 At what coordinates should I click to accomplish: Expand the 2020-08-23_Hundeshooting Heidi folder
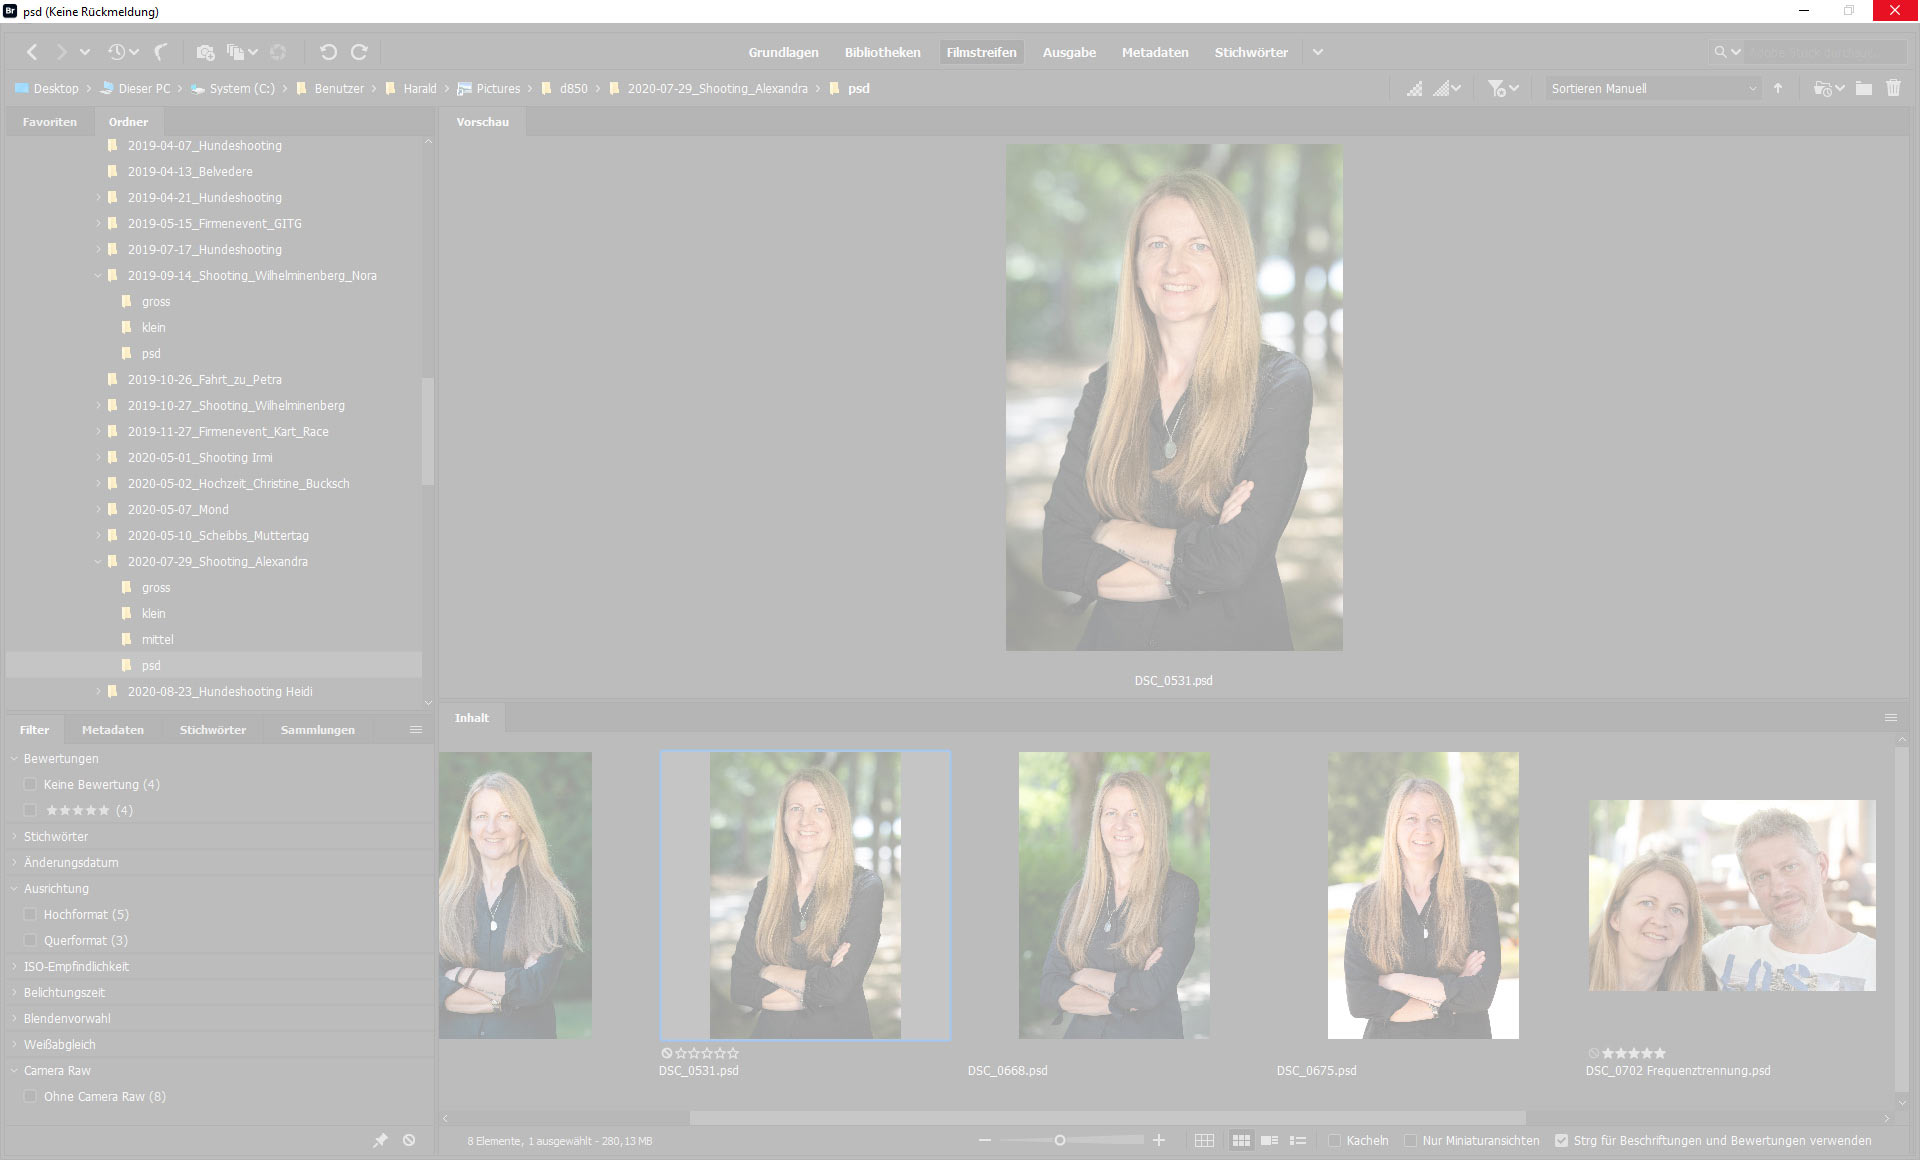tap(98, 691)
